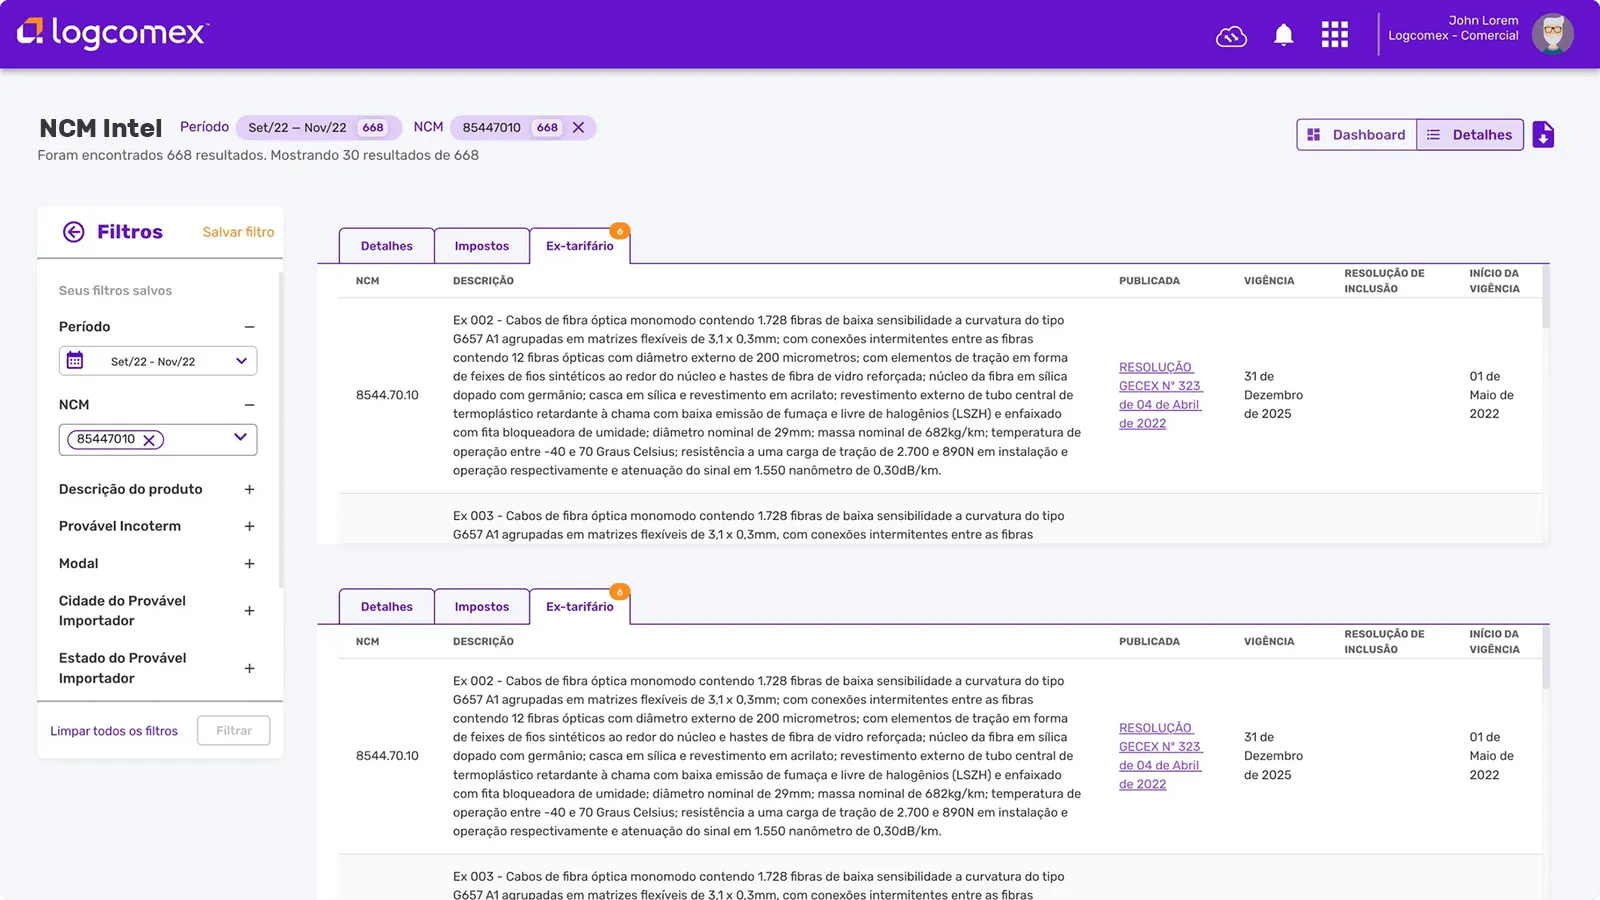Remove the 85447010 NCM filter chip
The image size is (1600, 900).
pyautogui.click(x=148, y=439)
